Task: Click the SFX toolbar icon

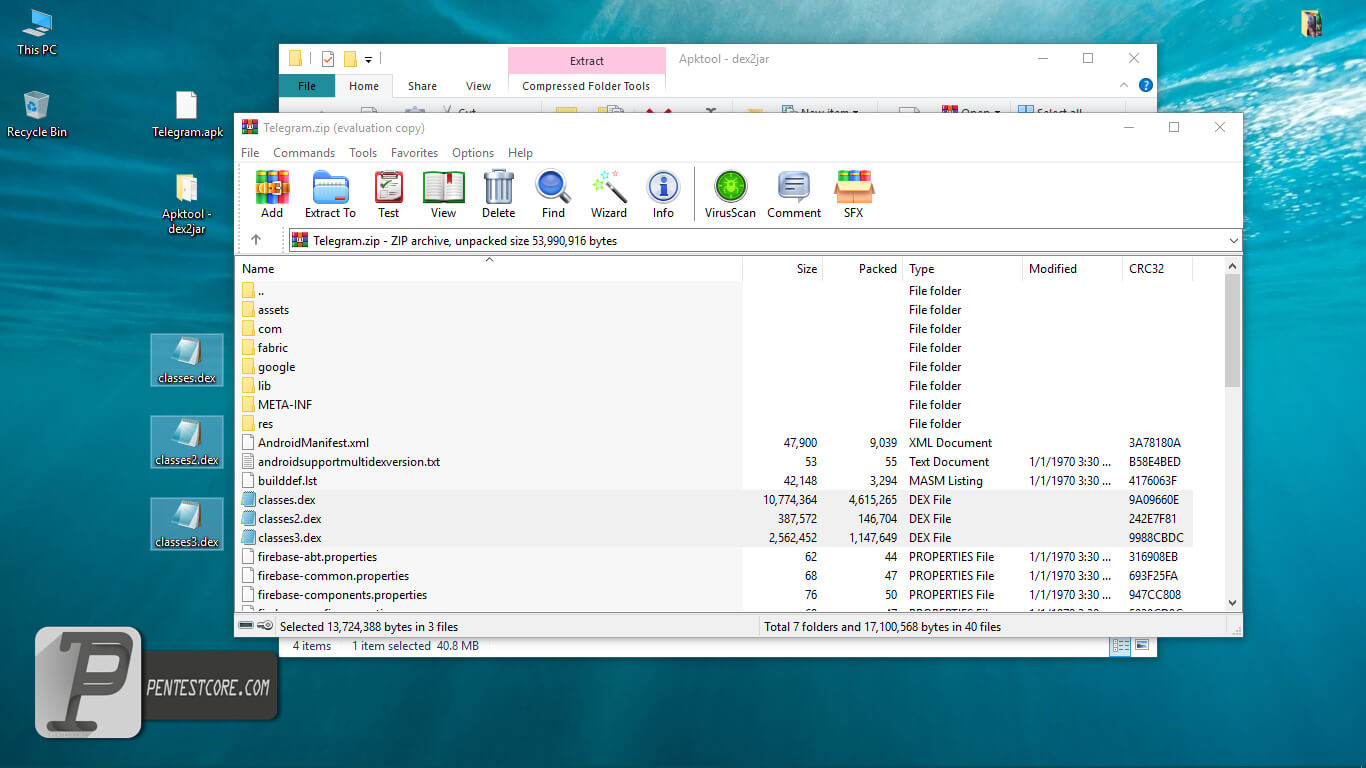Action: click(853, 194)
